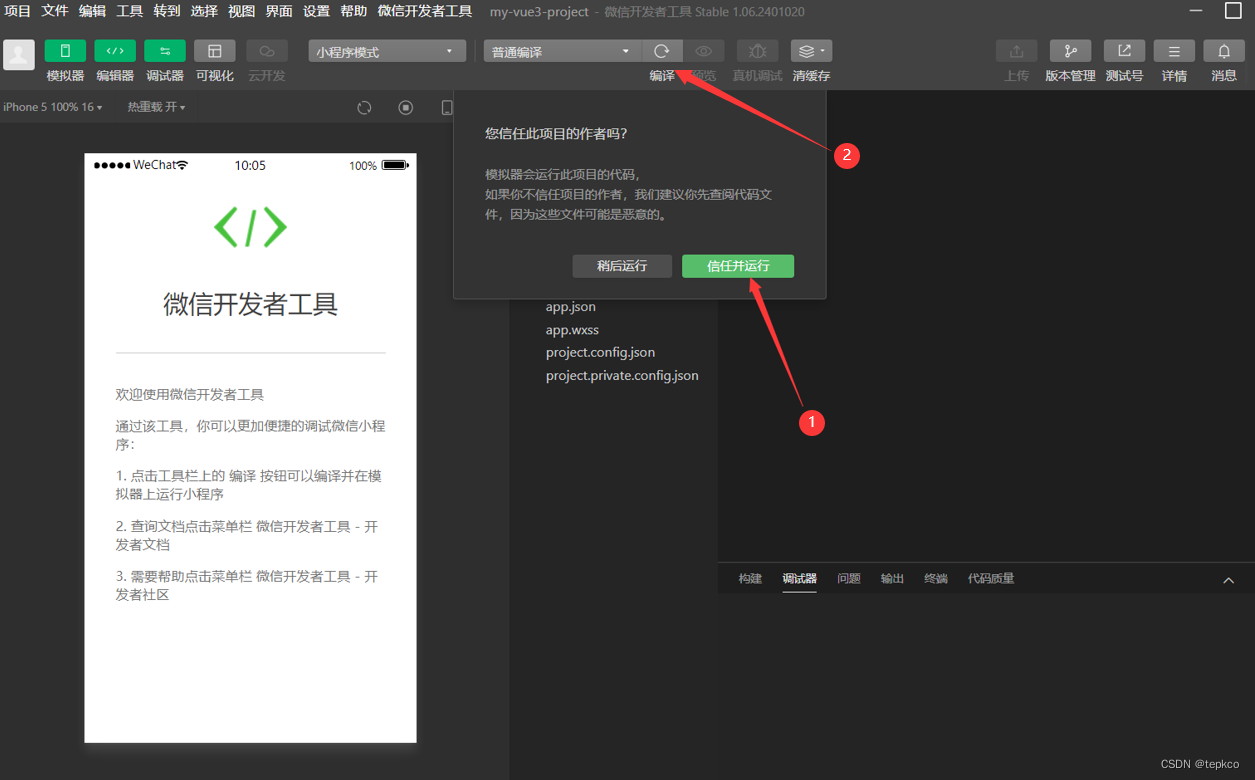The height and width of the screenshot is (780, 1255).
Task: Click the 上传 upload icon
Action: click(x=1017, y=51)
